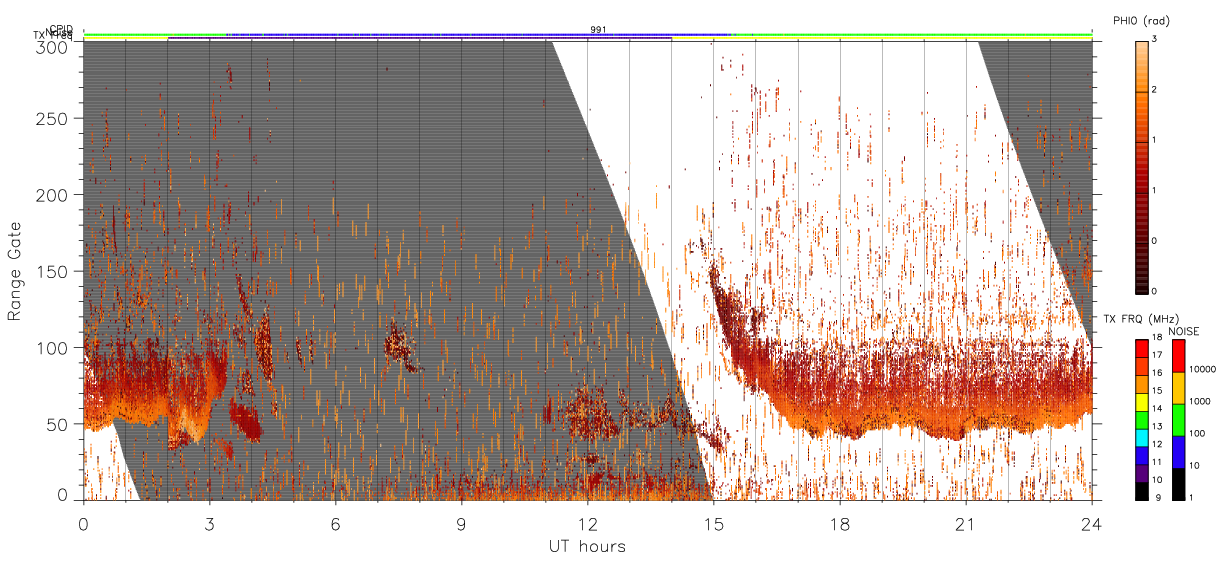Viewport: 1228px width, 567px height.
Task: Select the blue NOISE swatch between 10 and 100
Action: pyautogui.click(x=1179, y=451)
